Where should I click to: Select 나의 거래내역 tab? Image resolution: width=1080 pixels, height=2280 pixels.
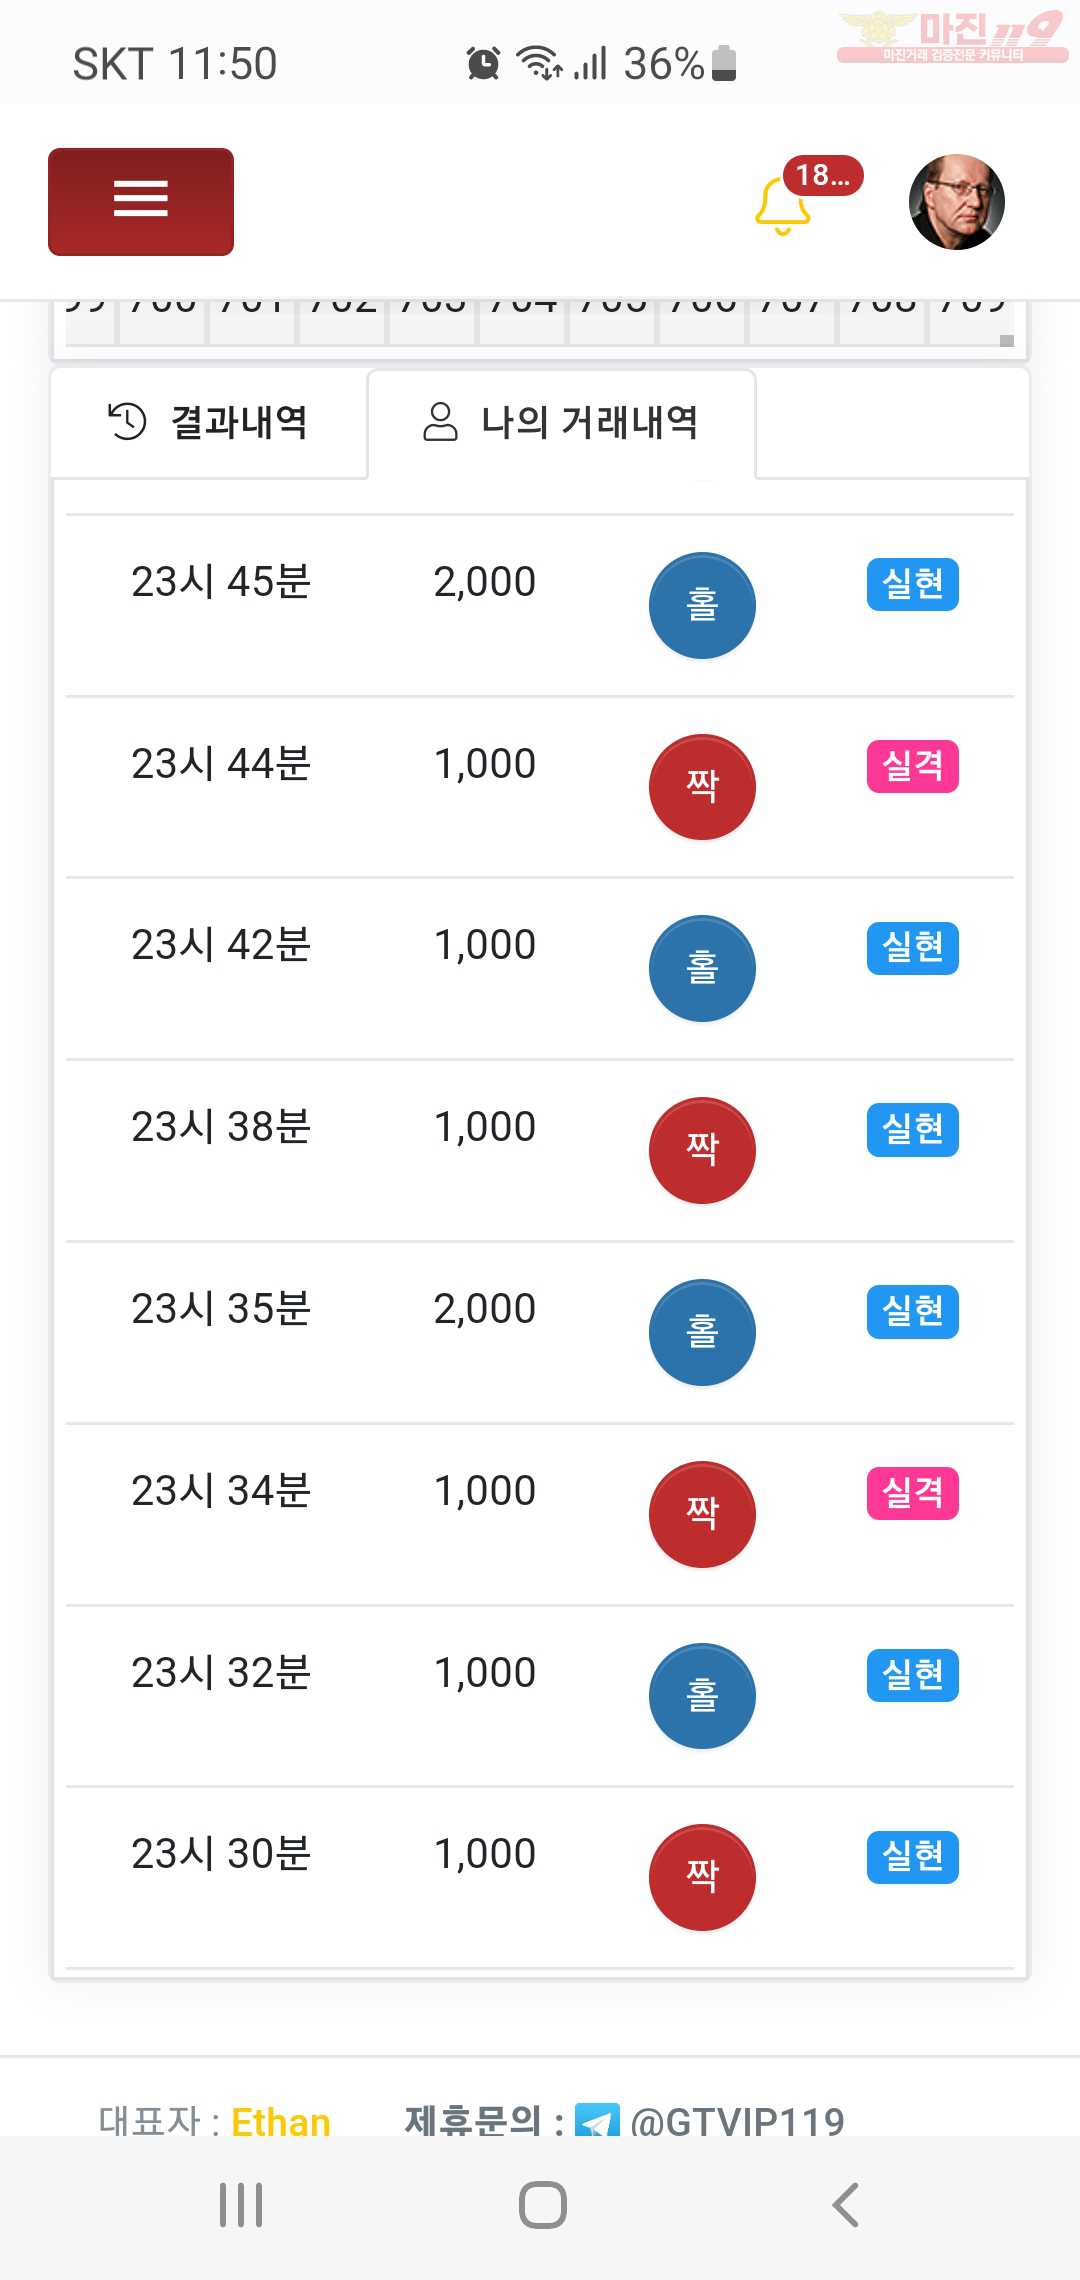pyautogui.click(x=561, y=423)
